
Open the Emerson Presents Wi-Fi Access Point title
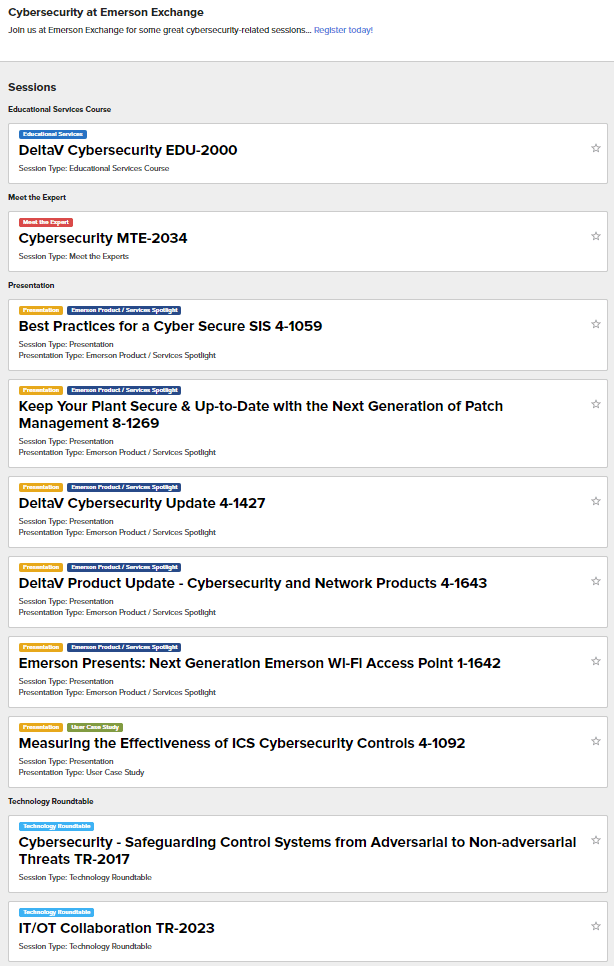pyautogui.click(x=260, y=664)
